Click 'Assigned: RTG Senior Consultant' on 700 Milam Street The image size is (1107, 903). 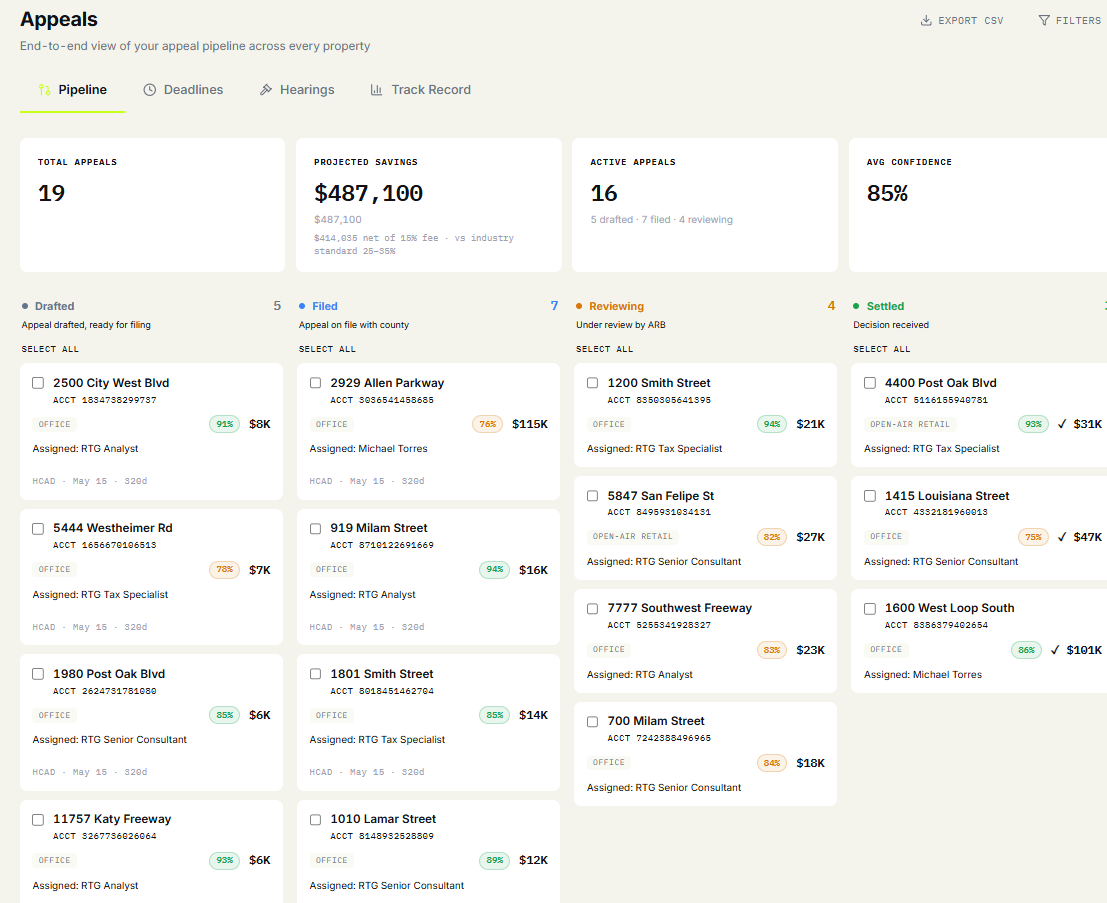(x=664, y=788)
